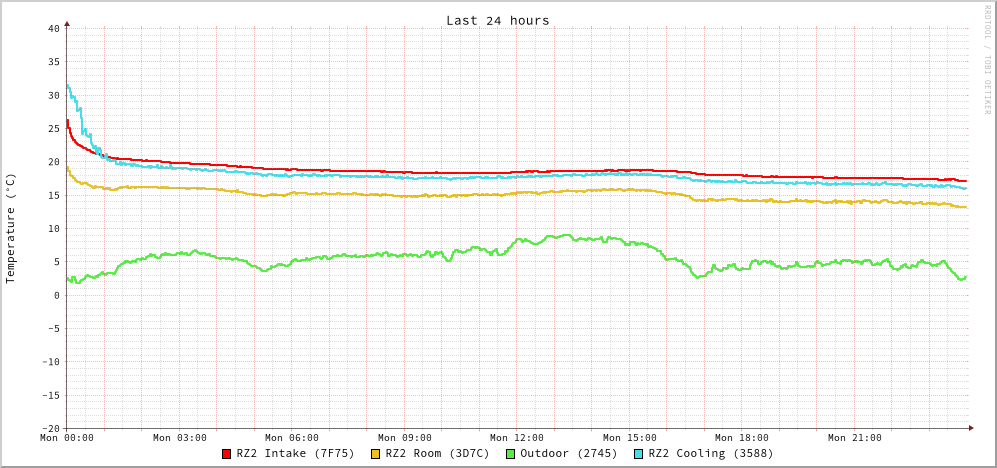Click the Mon 21:00 time axis label
This screenshot has height=468, width=997.
(855, 438)
